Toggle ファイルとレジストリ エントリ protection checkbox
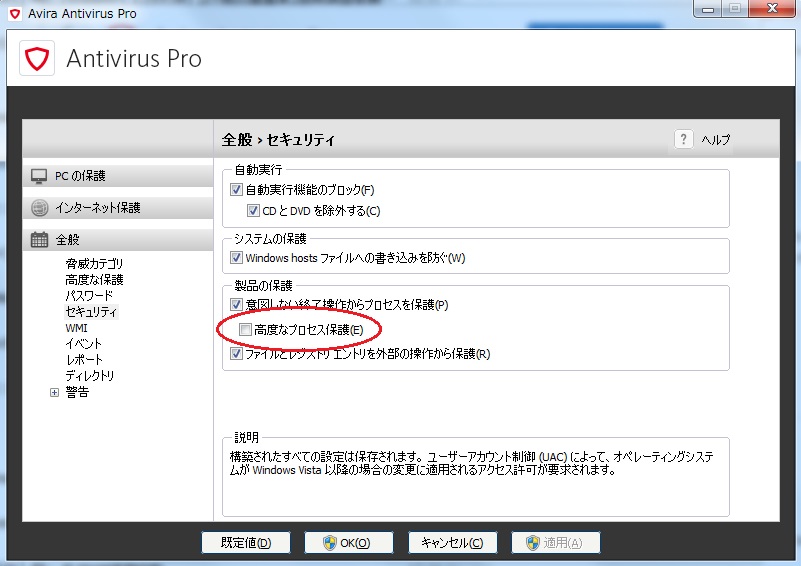The image size is (801, 566). pos(236,353)
